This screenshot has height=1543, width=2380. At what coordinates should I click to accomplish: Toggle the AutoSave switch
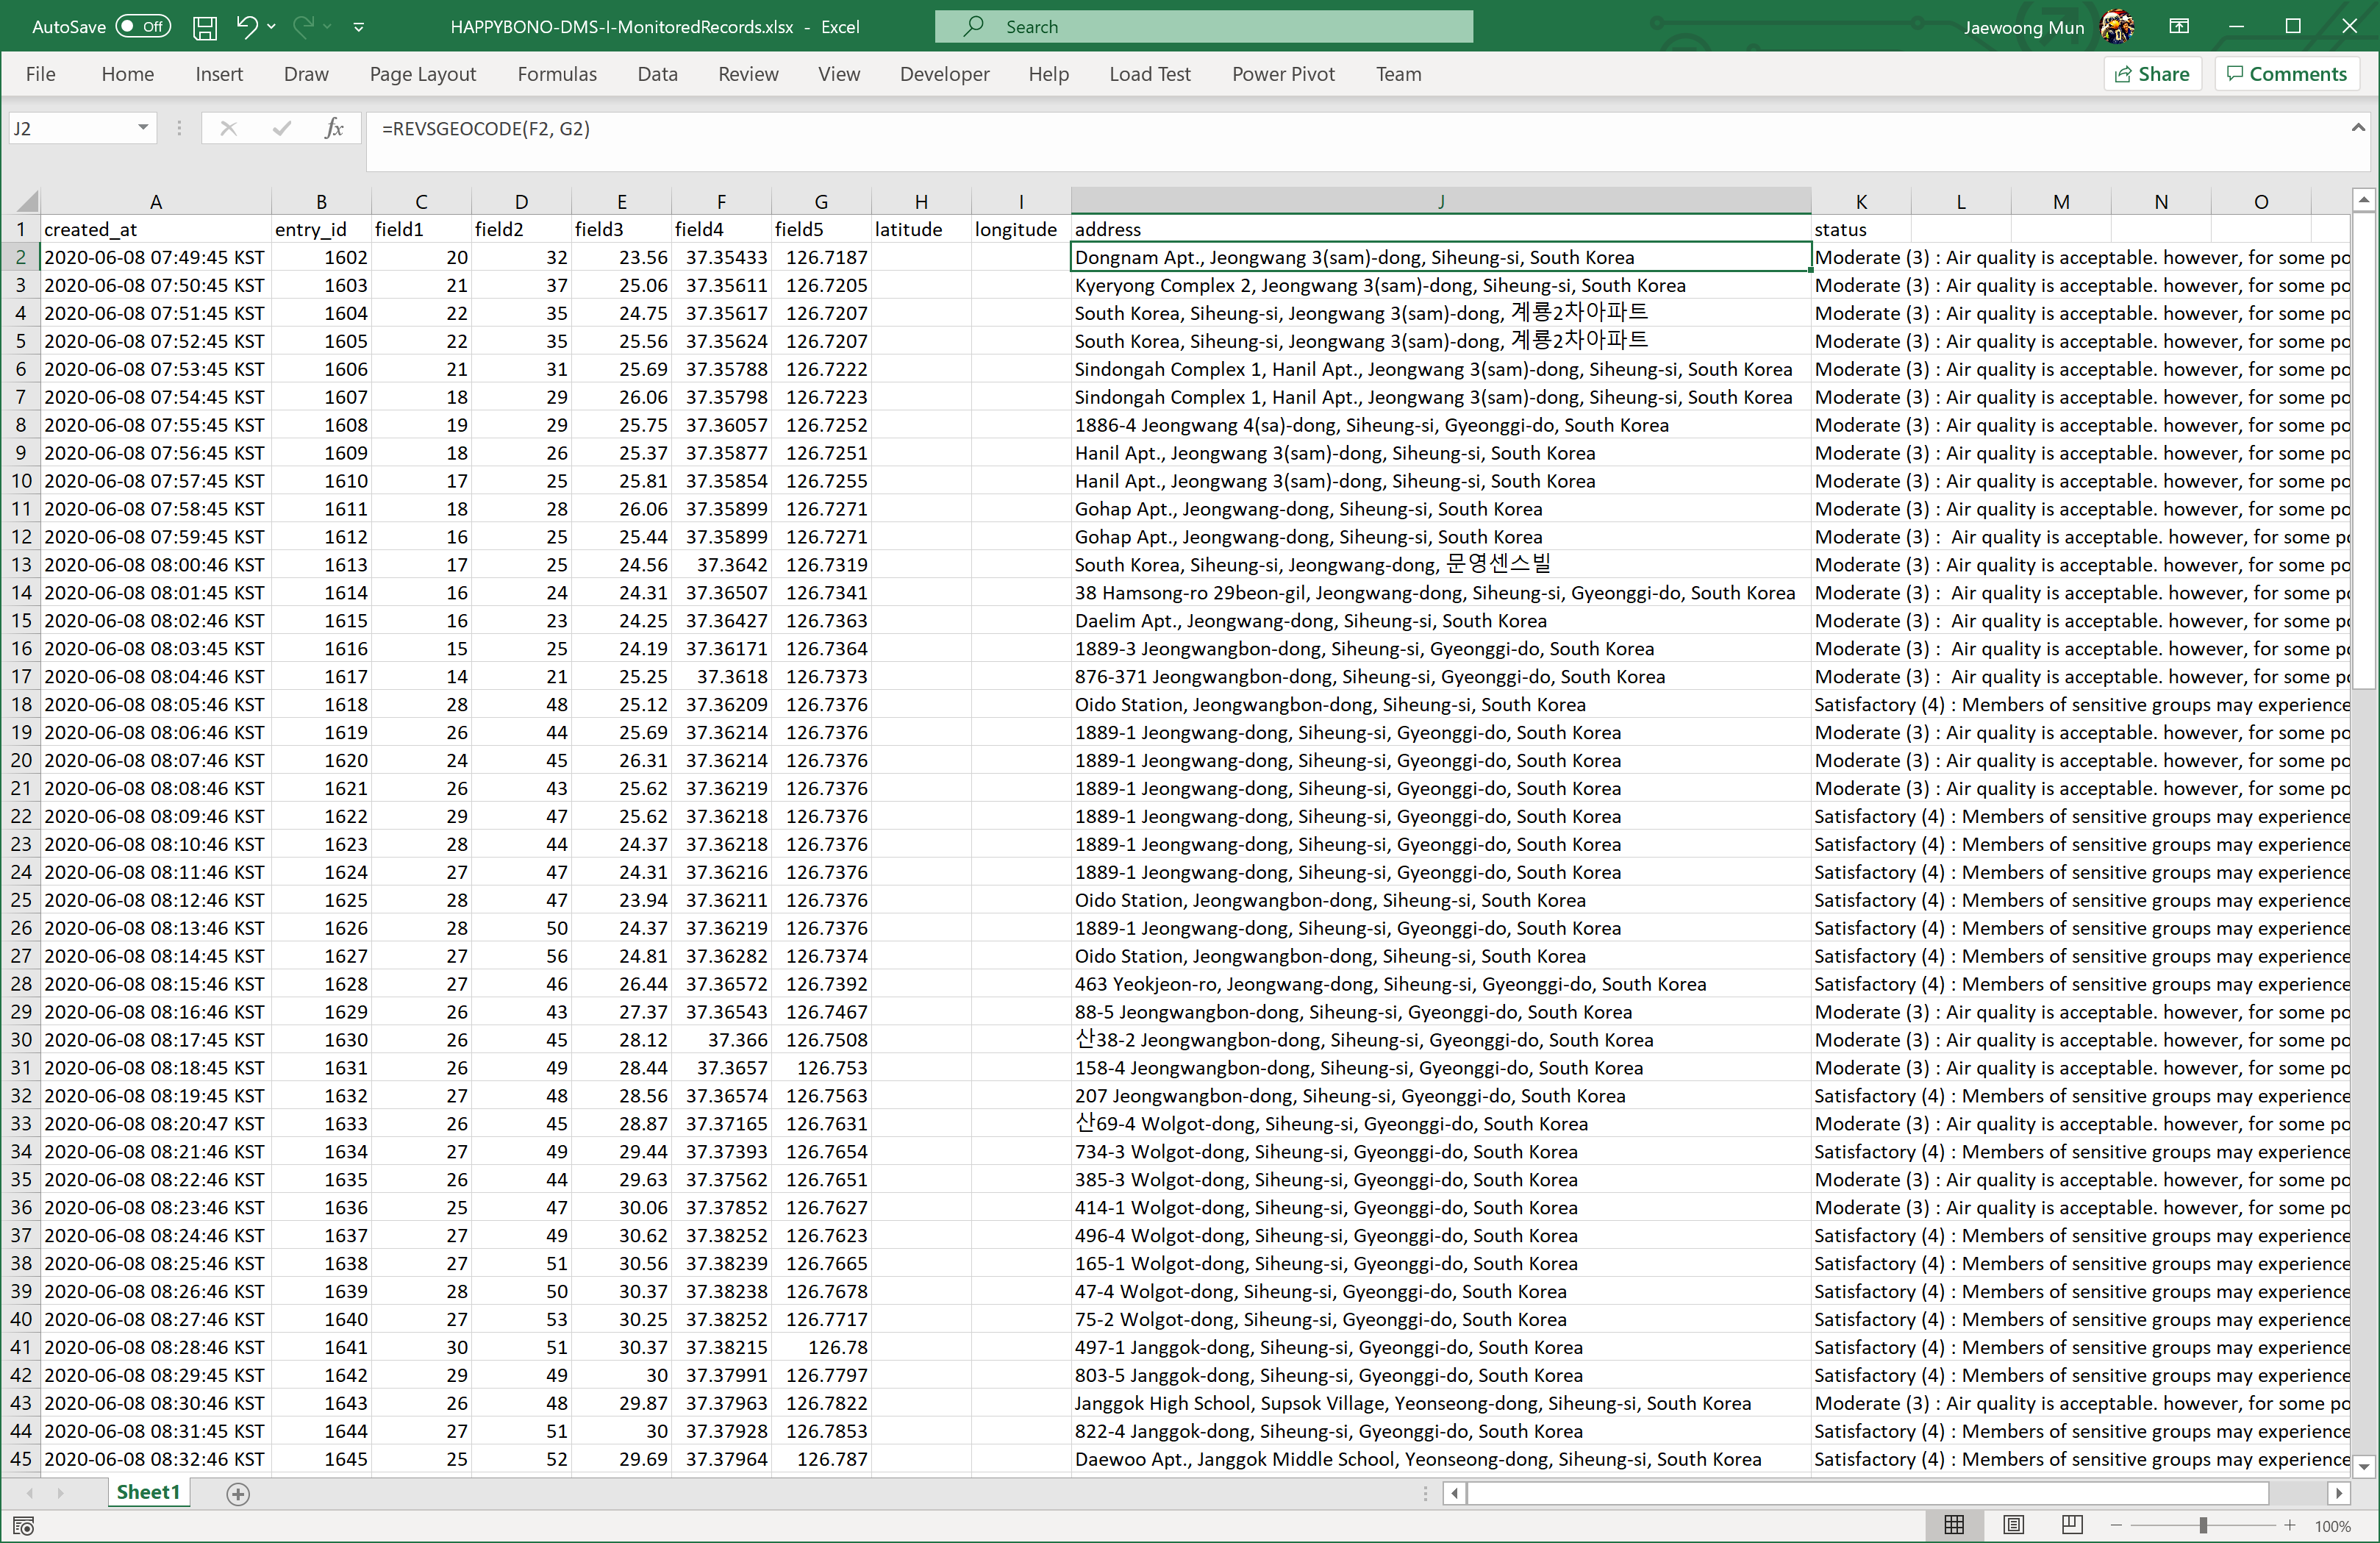143,27
